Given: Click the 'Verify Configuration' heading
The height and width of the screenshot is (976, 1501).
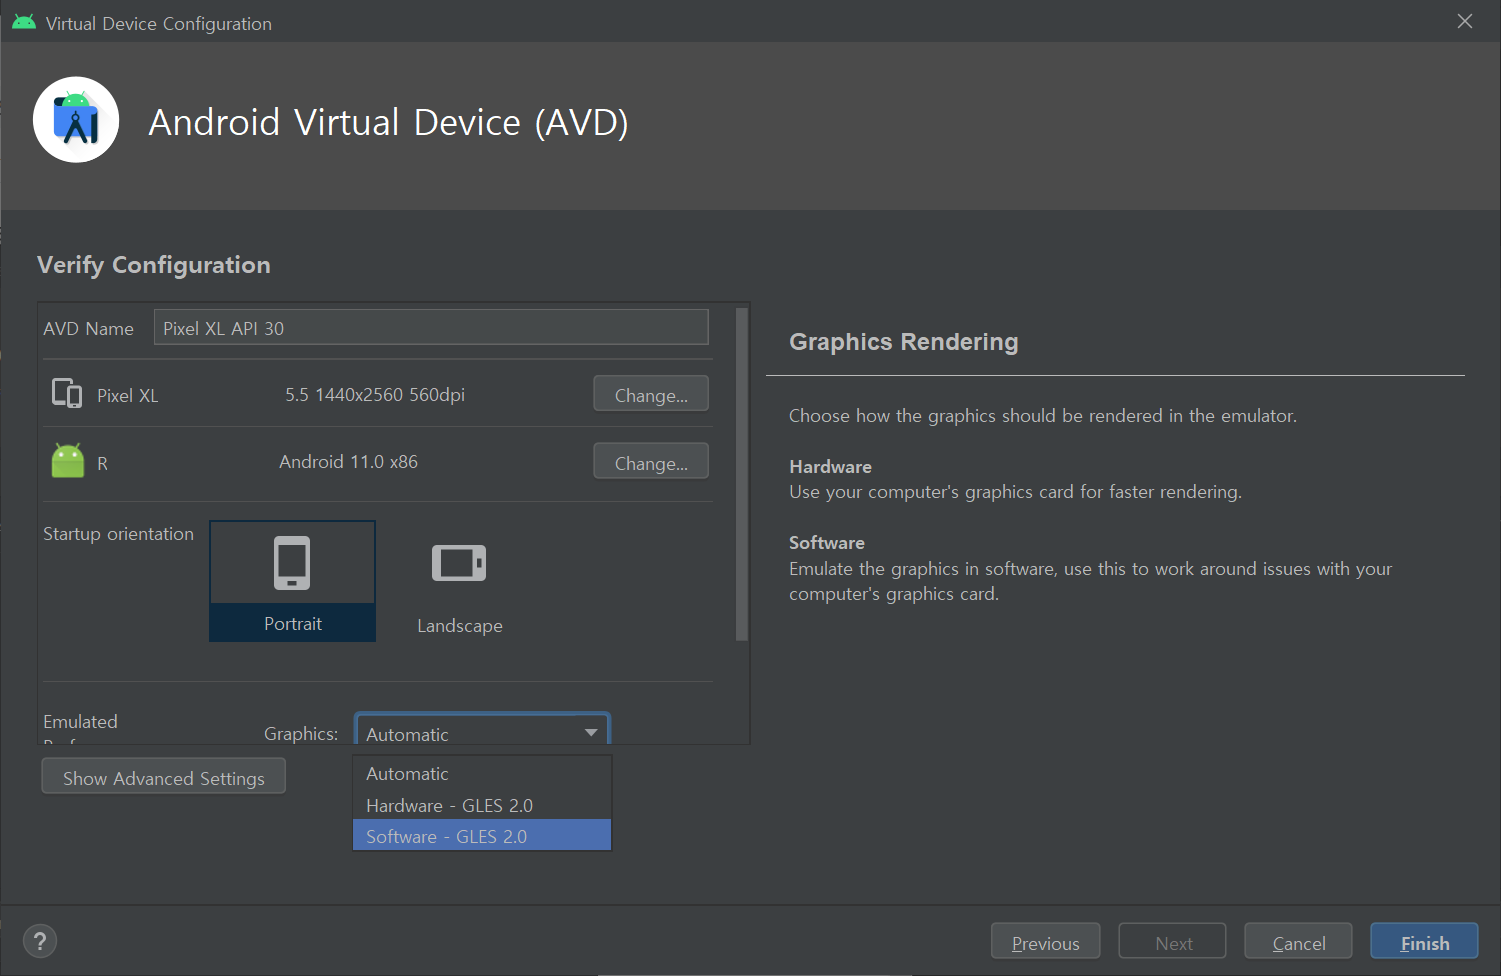Looking at the screenshot, I should click(x=154, y=265).
